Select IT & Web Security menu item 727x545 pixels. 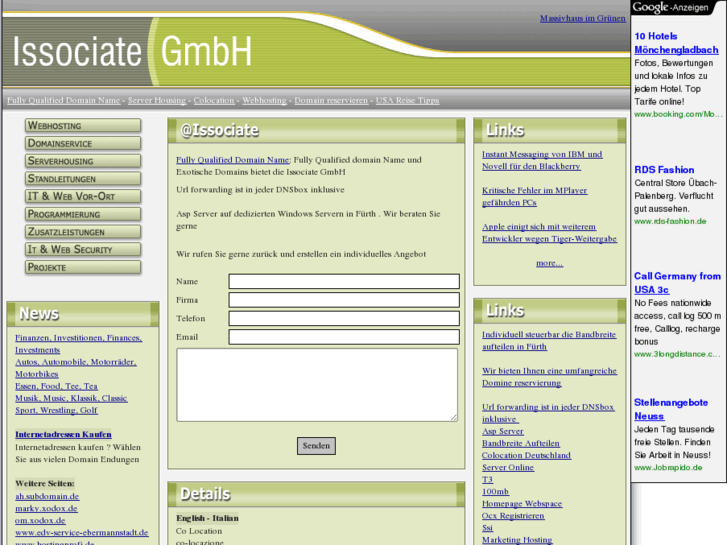click(83, 250)
